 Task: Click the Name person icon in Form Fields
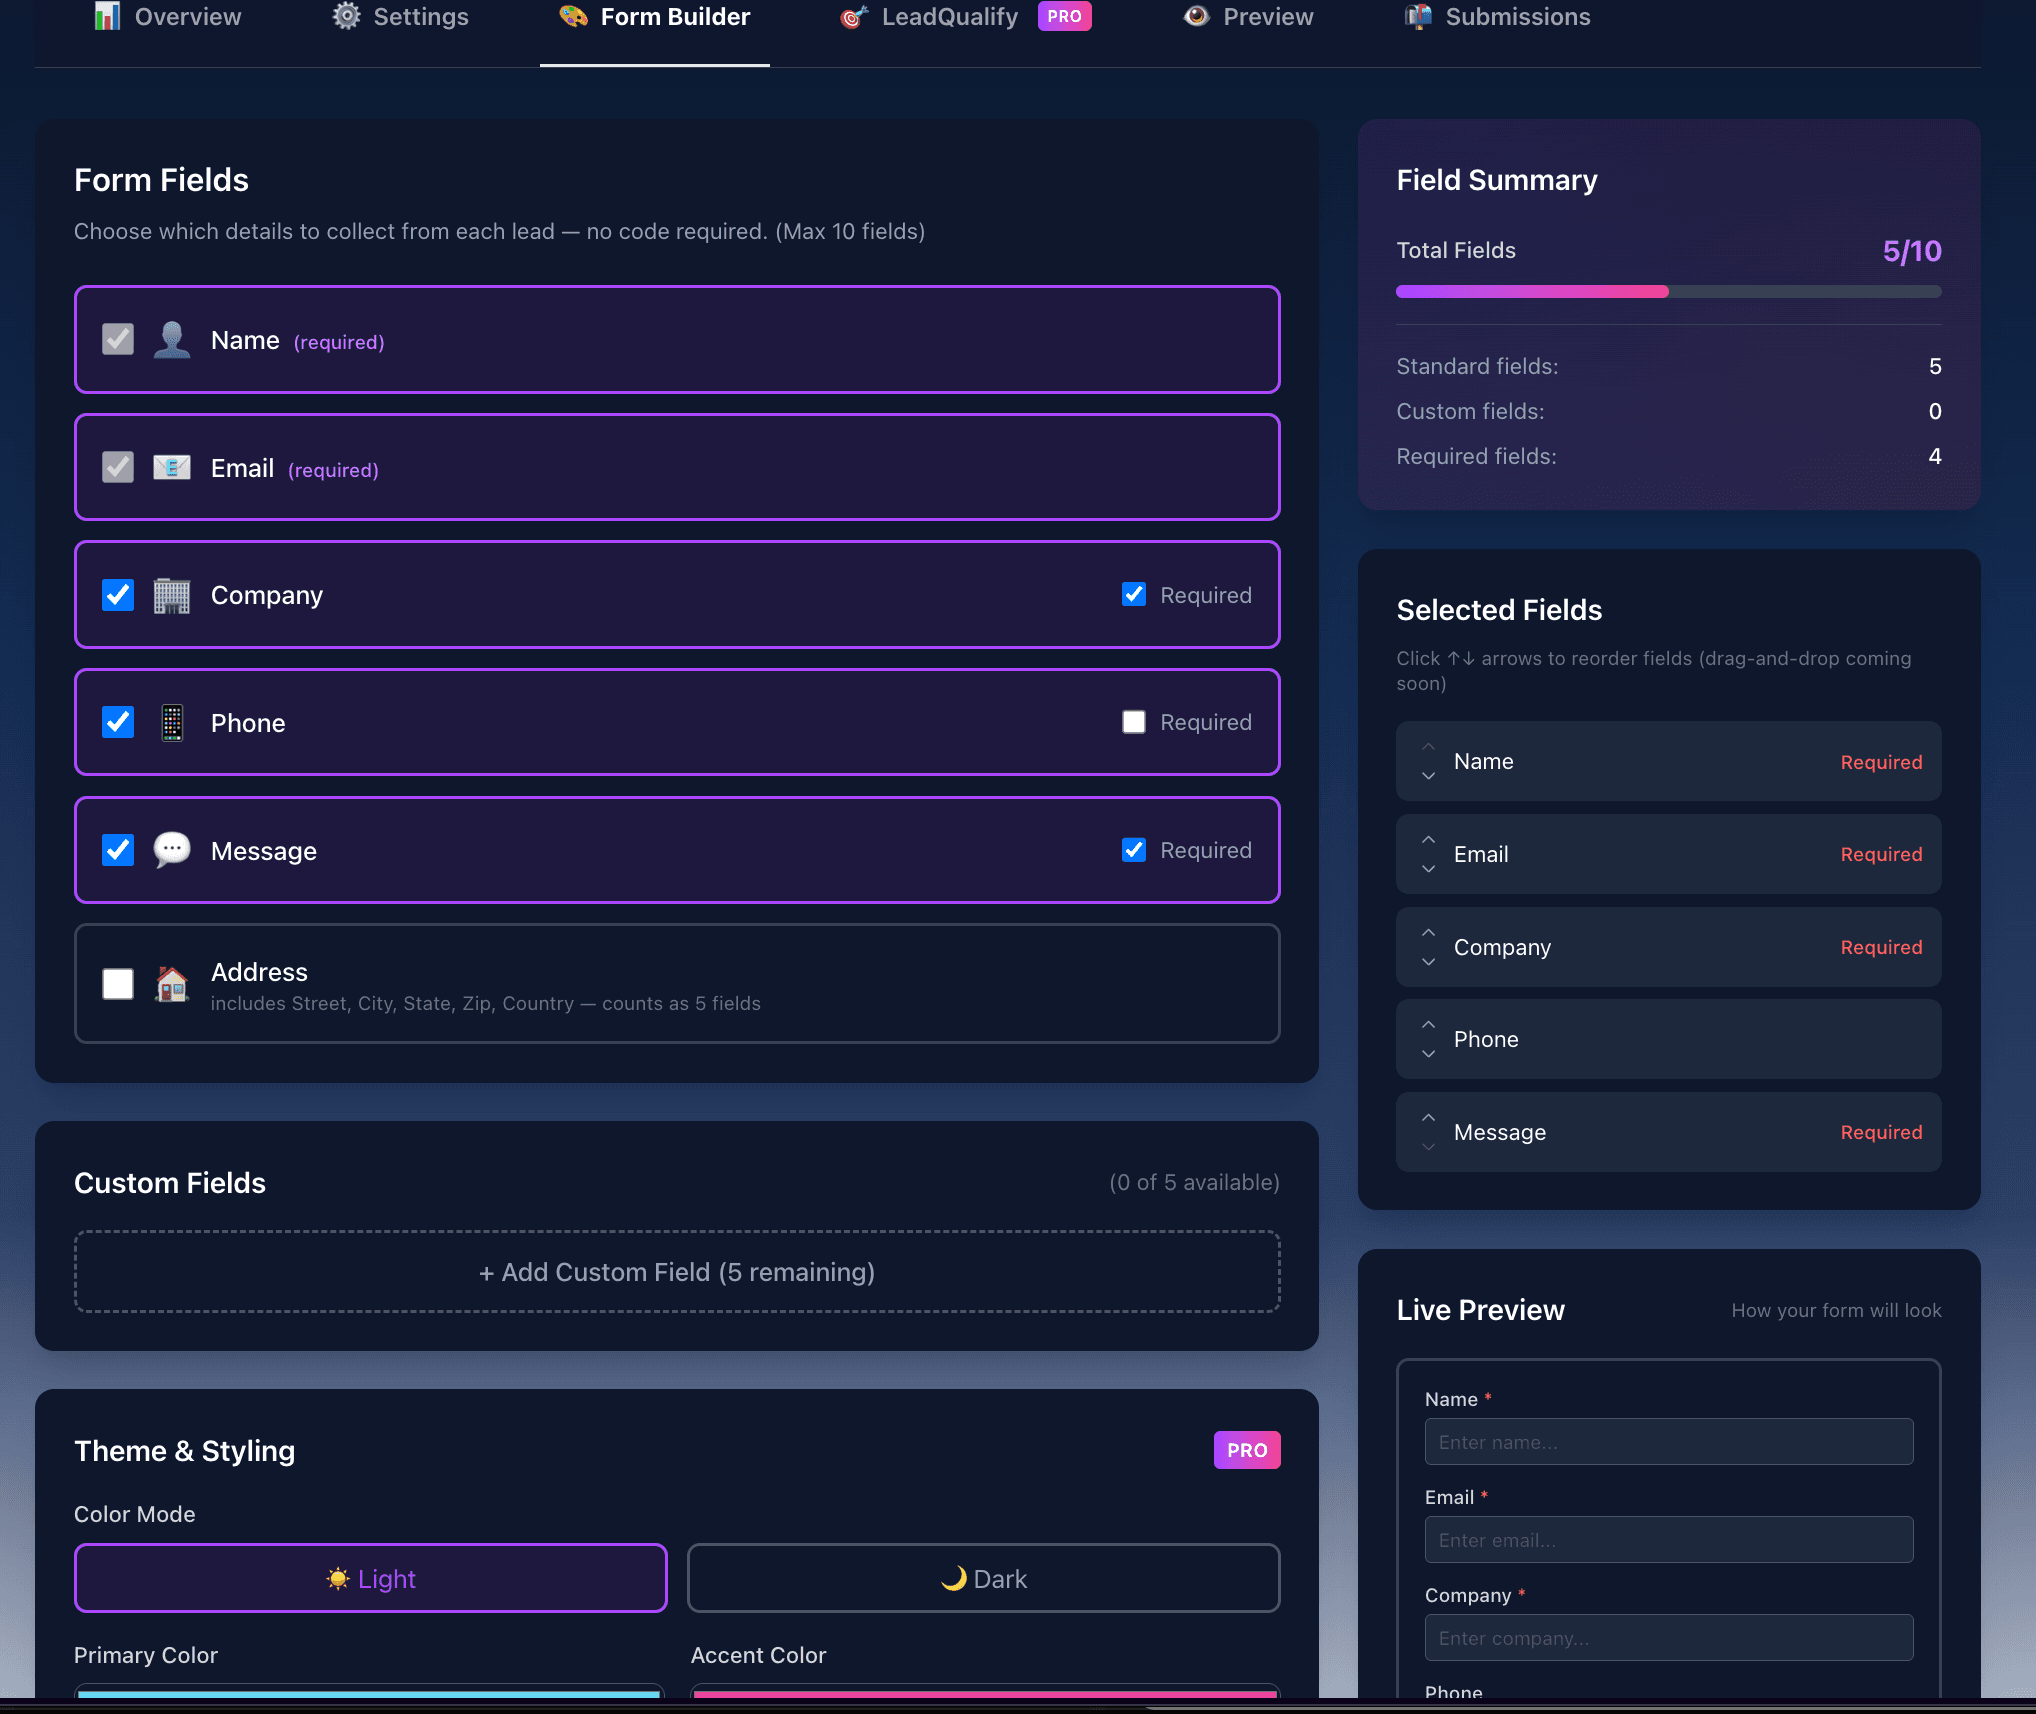[172, 340]
